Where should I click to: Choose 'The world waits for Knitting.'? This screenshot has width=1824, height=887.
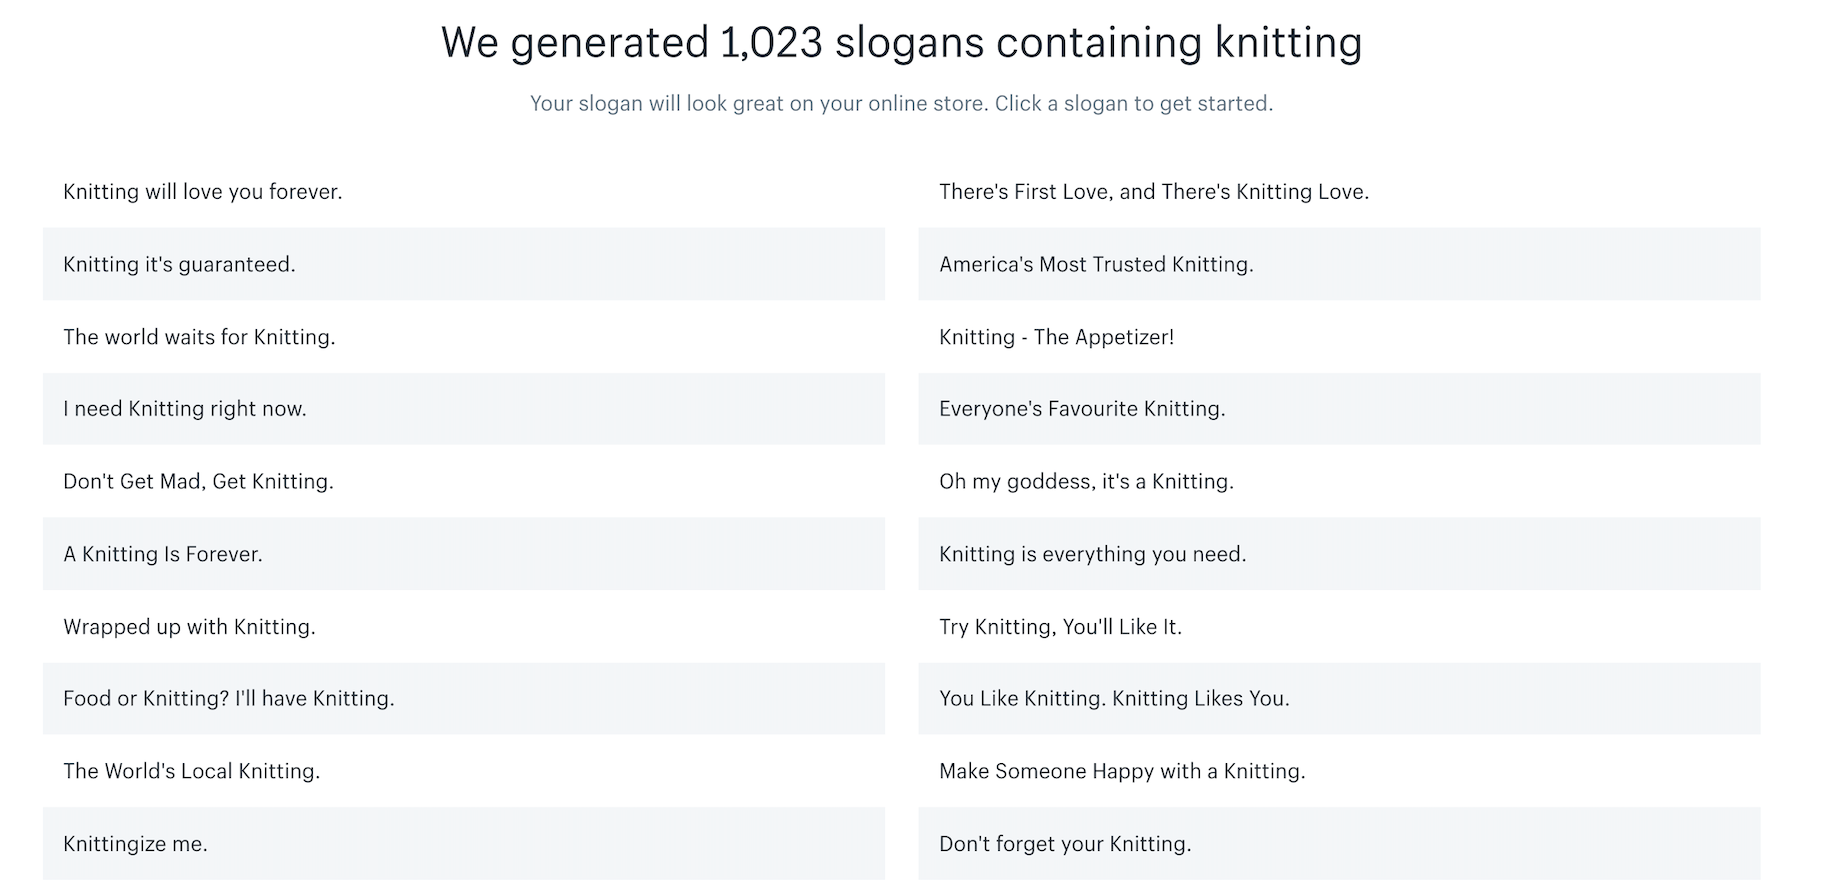(x=200, y=337)
